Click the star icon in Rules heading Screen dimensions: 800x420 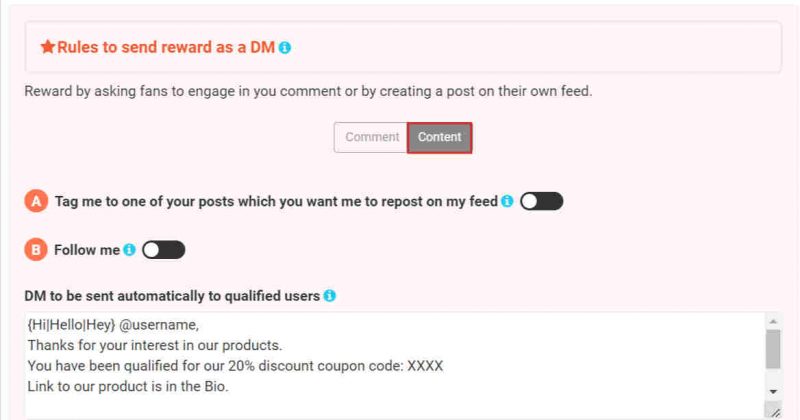click(x=48, y=47)
